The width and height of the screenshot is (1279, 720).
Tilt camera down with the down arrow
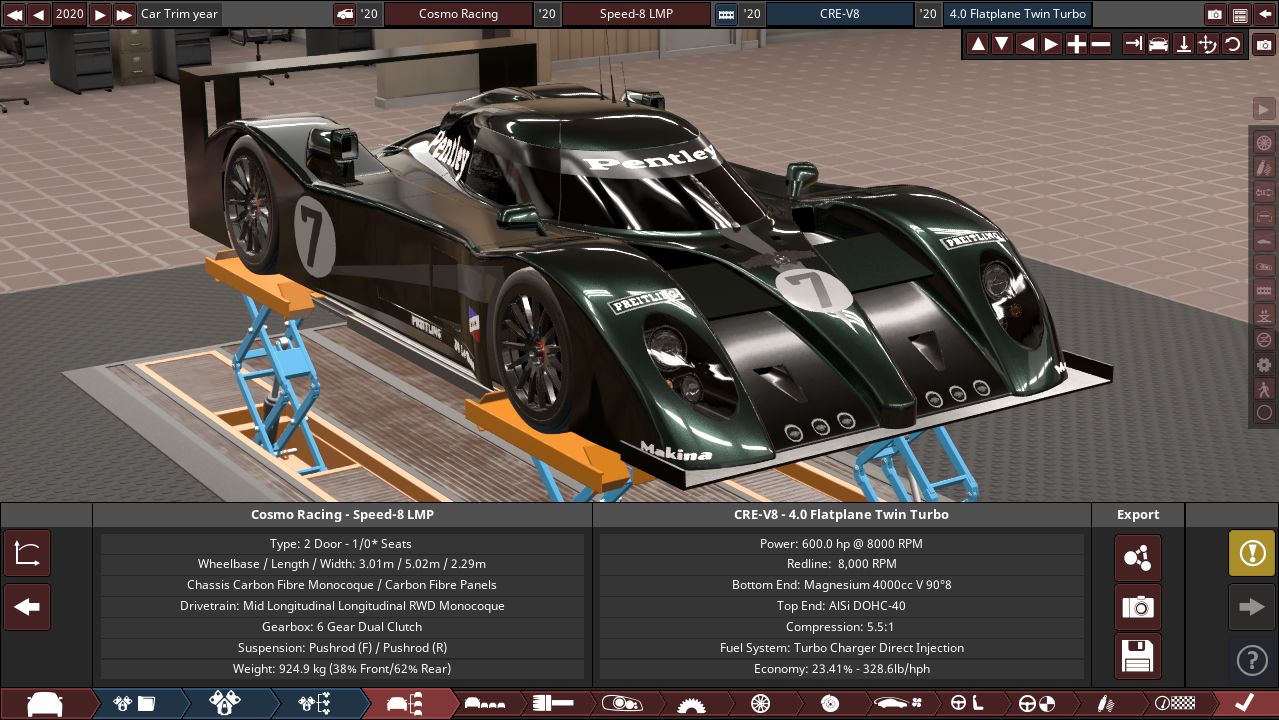coord(1002,44)
